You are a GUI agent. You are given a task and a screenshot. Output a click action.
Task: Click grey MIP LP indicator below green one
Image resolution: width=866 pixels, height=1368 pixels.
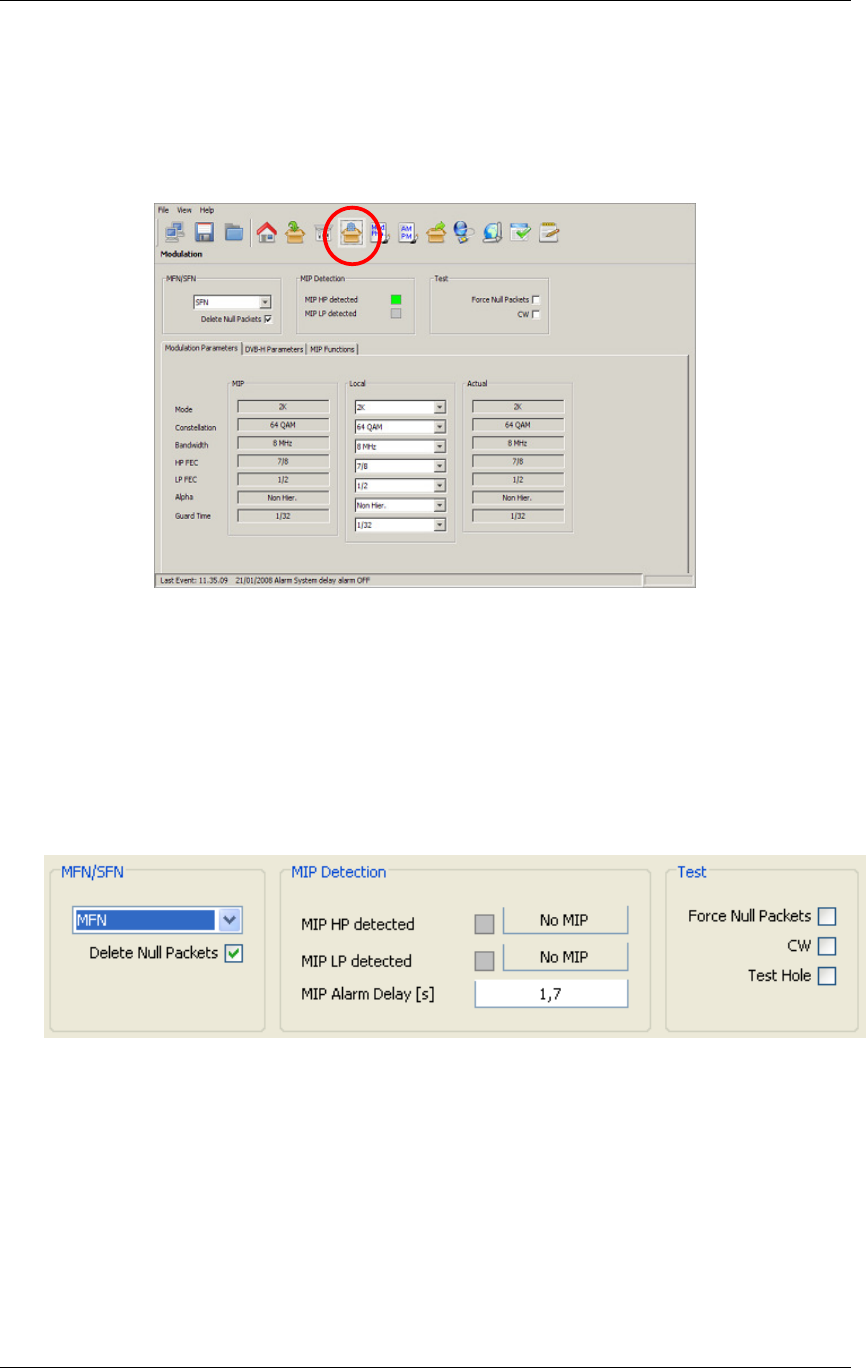point(395,314)
